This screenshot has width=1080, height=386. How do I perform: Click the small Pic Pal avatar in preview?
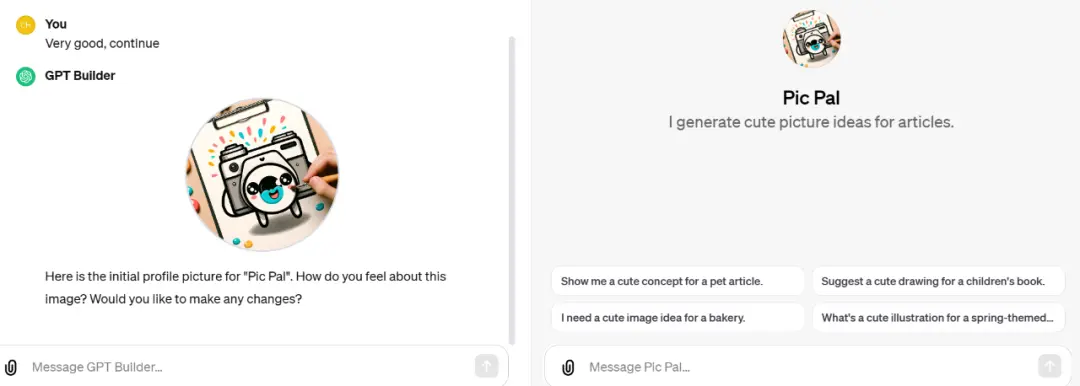tap(811, 39)
